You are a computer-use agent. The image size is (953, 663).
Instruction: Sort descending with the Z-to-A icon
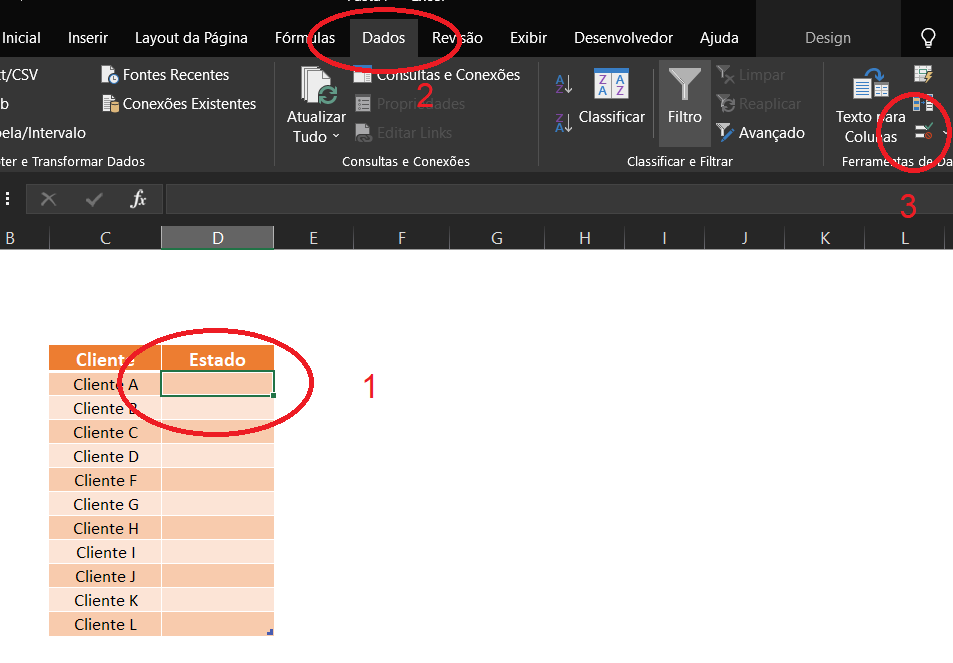(x=563, y=122)
